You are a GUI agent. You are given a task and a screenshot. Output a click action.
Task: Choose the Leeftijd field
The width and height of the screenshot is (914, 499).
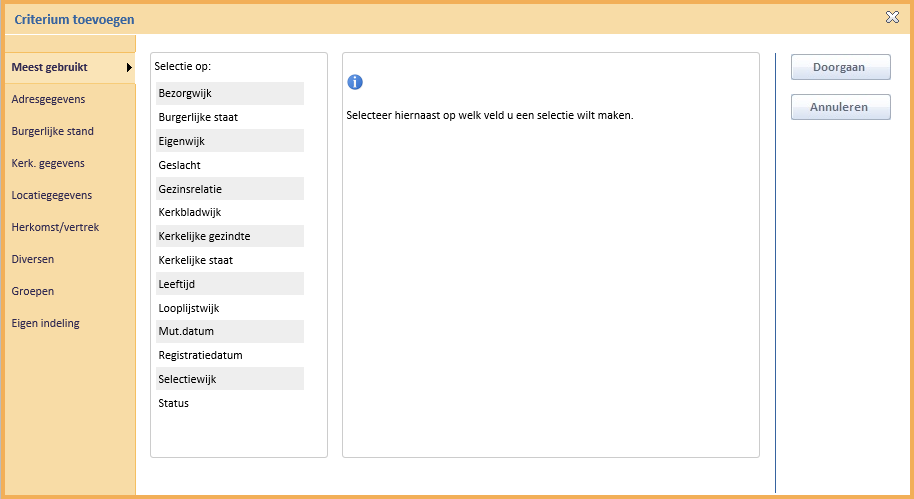coord(230,284)
